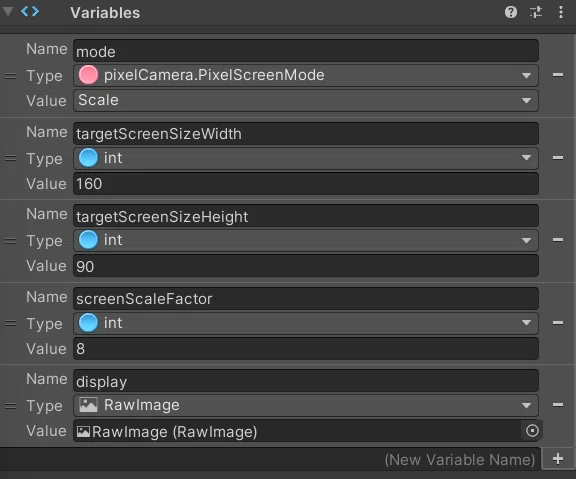Open the PixelScreenMode type dropdown
Viewport: 576px width, 479px height.
306,75
